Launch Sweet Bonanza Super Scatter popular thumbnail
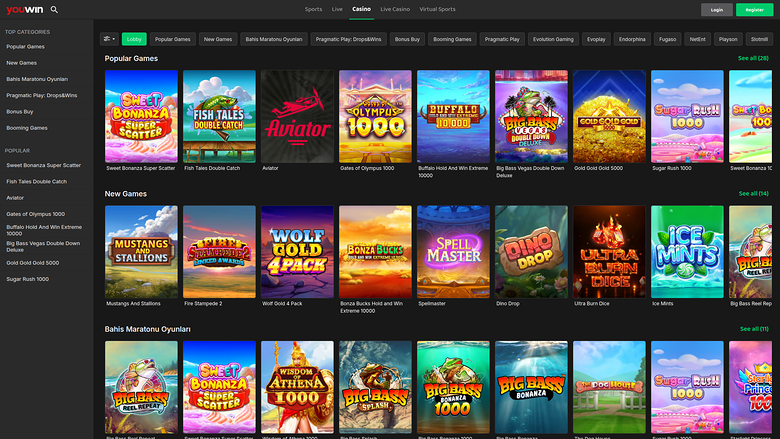The height and width of the screenshot is (439, 780). point(141,116)
